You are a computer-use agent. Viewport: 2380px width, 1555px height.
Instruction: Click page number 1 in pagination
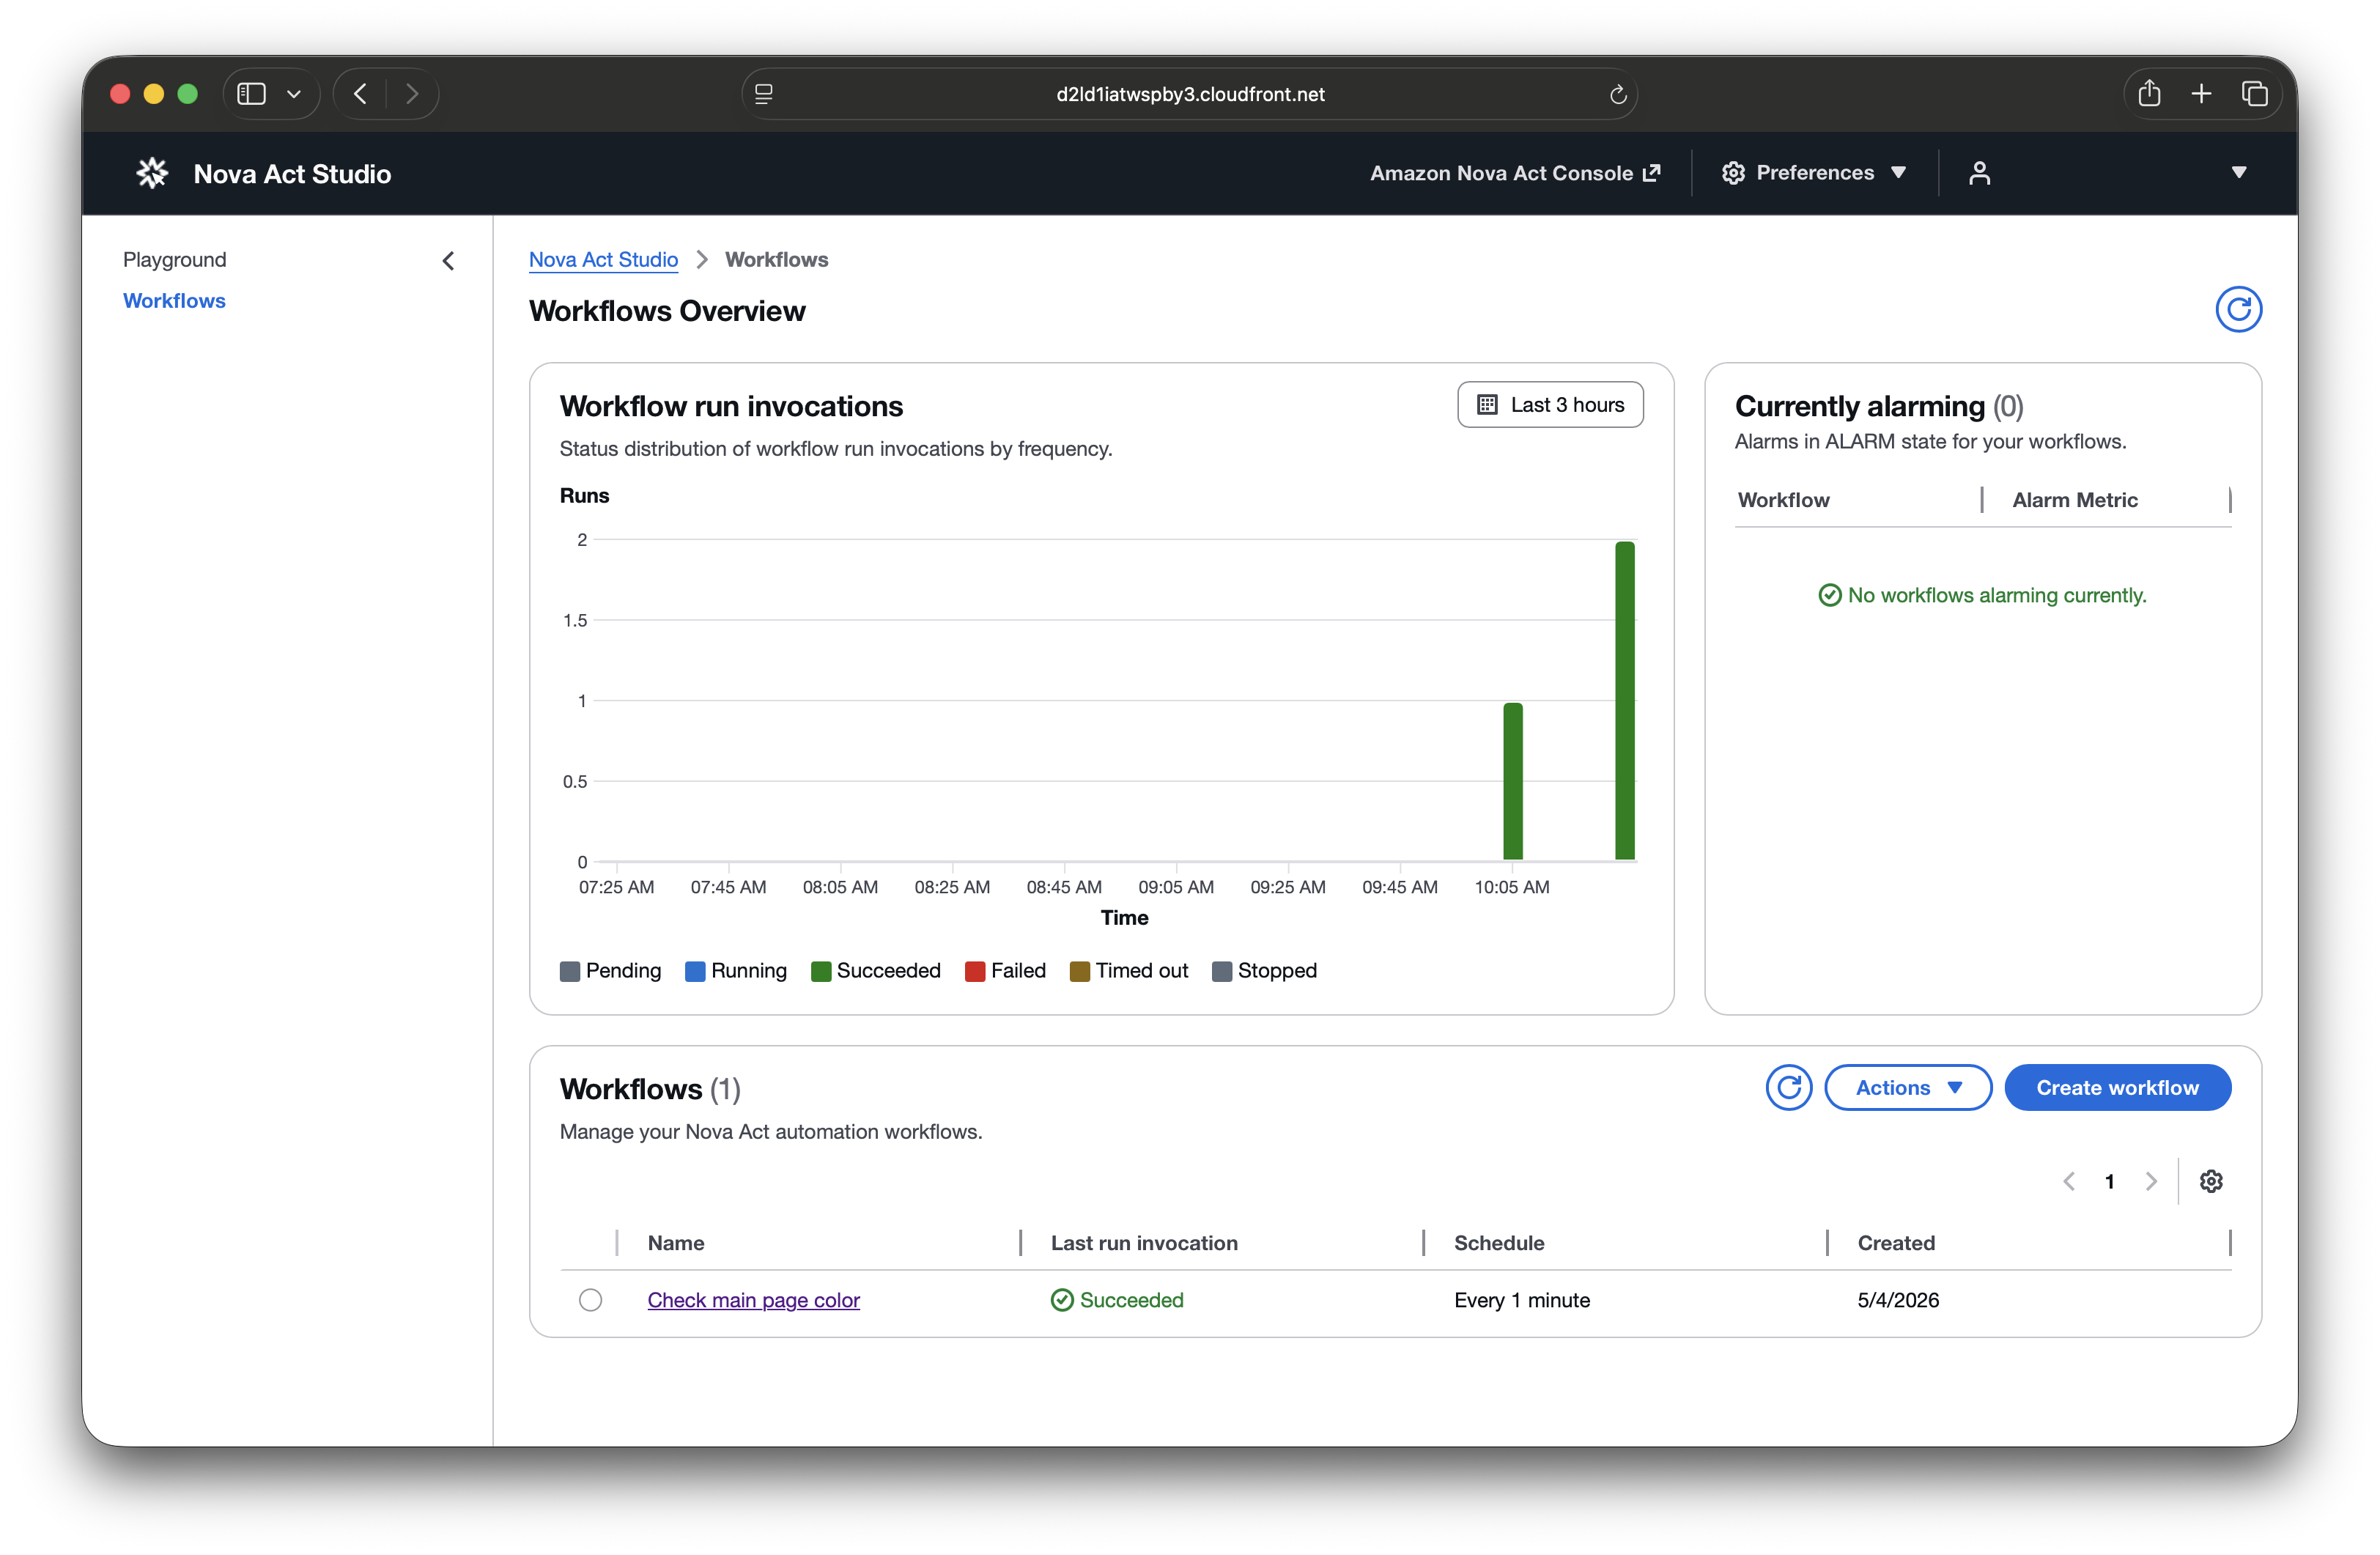(x=2109, y=1181)
